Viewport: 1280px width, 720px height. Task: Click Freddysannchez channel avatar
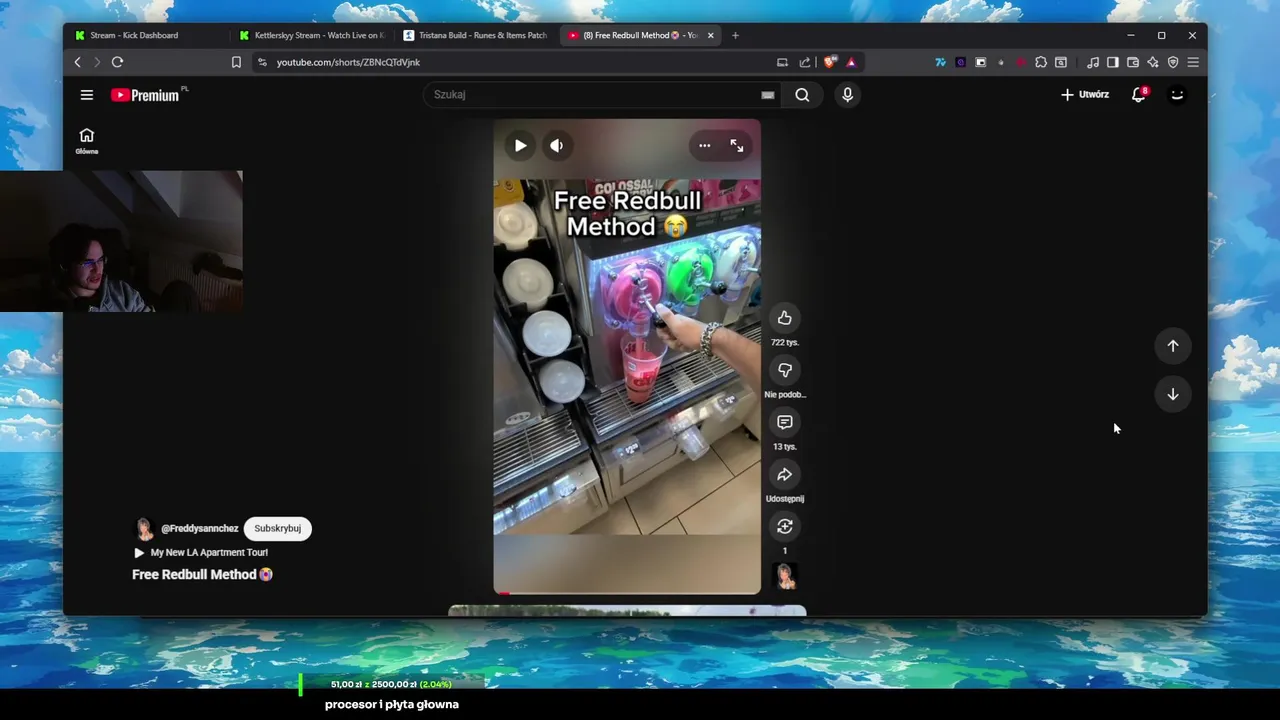coord(144,529)
